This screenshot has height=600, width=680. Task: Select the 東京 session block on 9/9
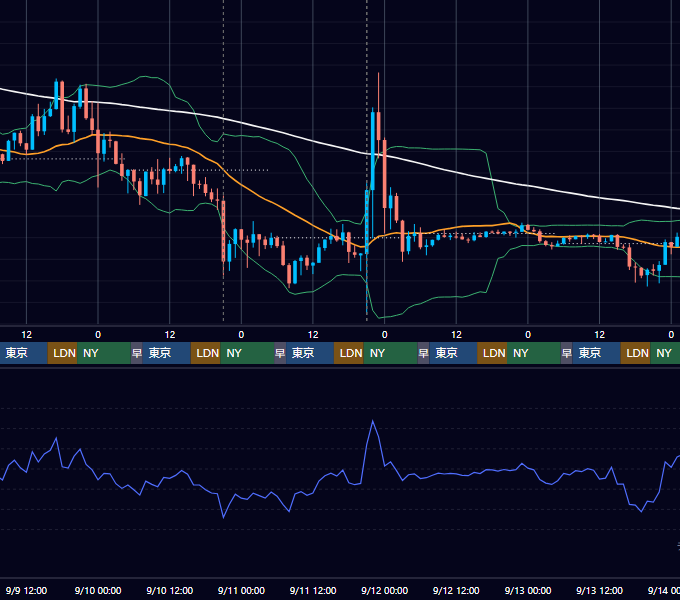[x=23, y=353]
